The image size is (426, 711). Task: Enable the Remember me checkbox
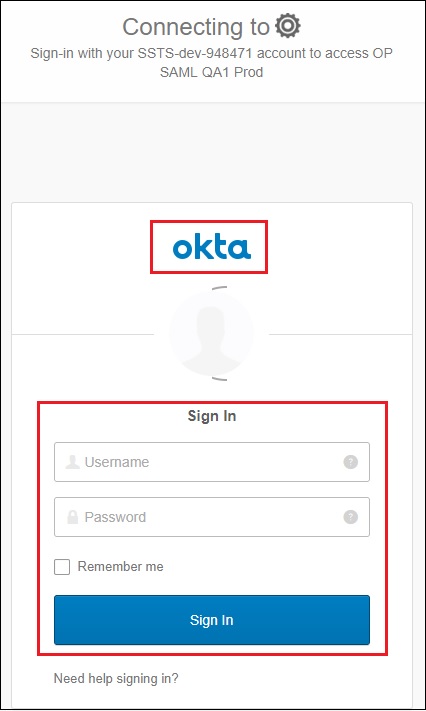62,567
